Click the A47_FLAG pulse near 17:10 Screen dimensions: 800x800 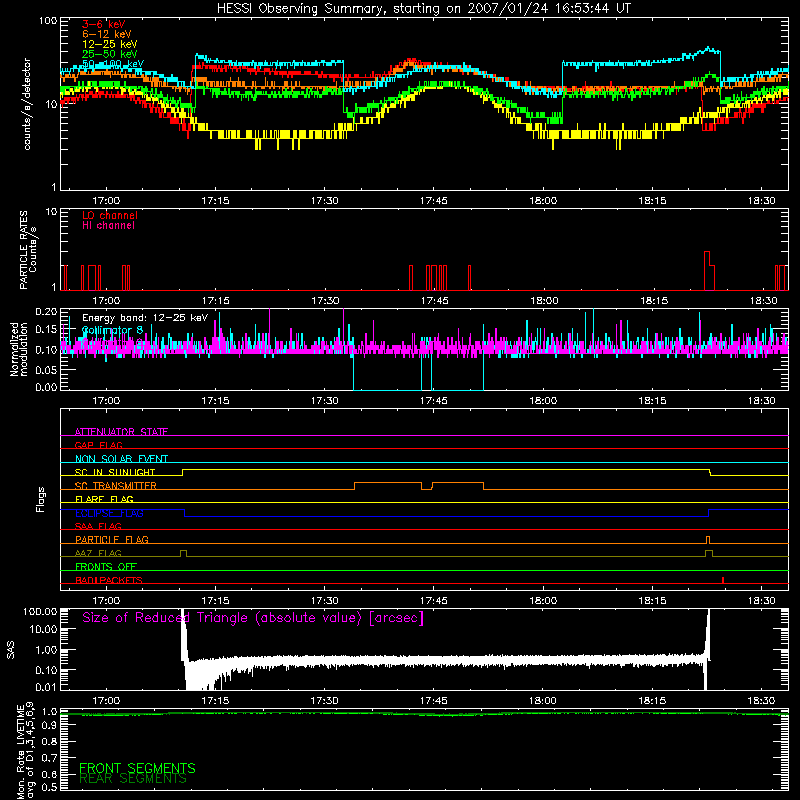point(184,553)
